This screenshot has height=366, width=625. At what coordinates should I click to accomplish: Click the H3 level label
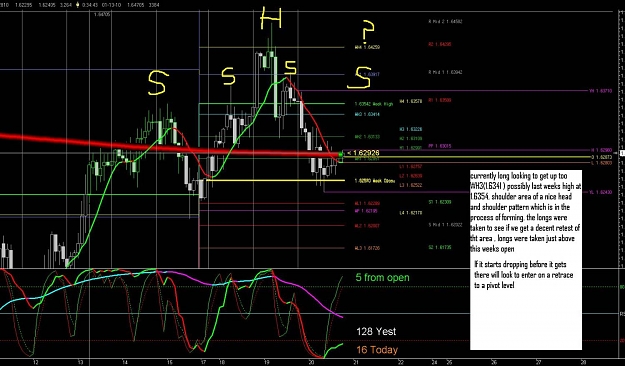click(411, 129)
